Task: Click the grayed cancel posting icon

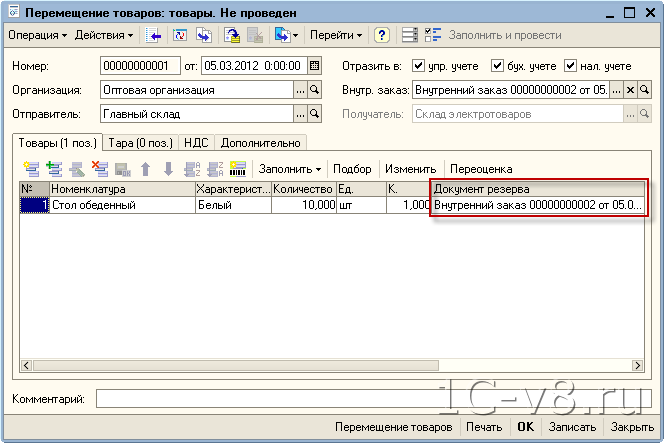Action: (x=255, y=35)
